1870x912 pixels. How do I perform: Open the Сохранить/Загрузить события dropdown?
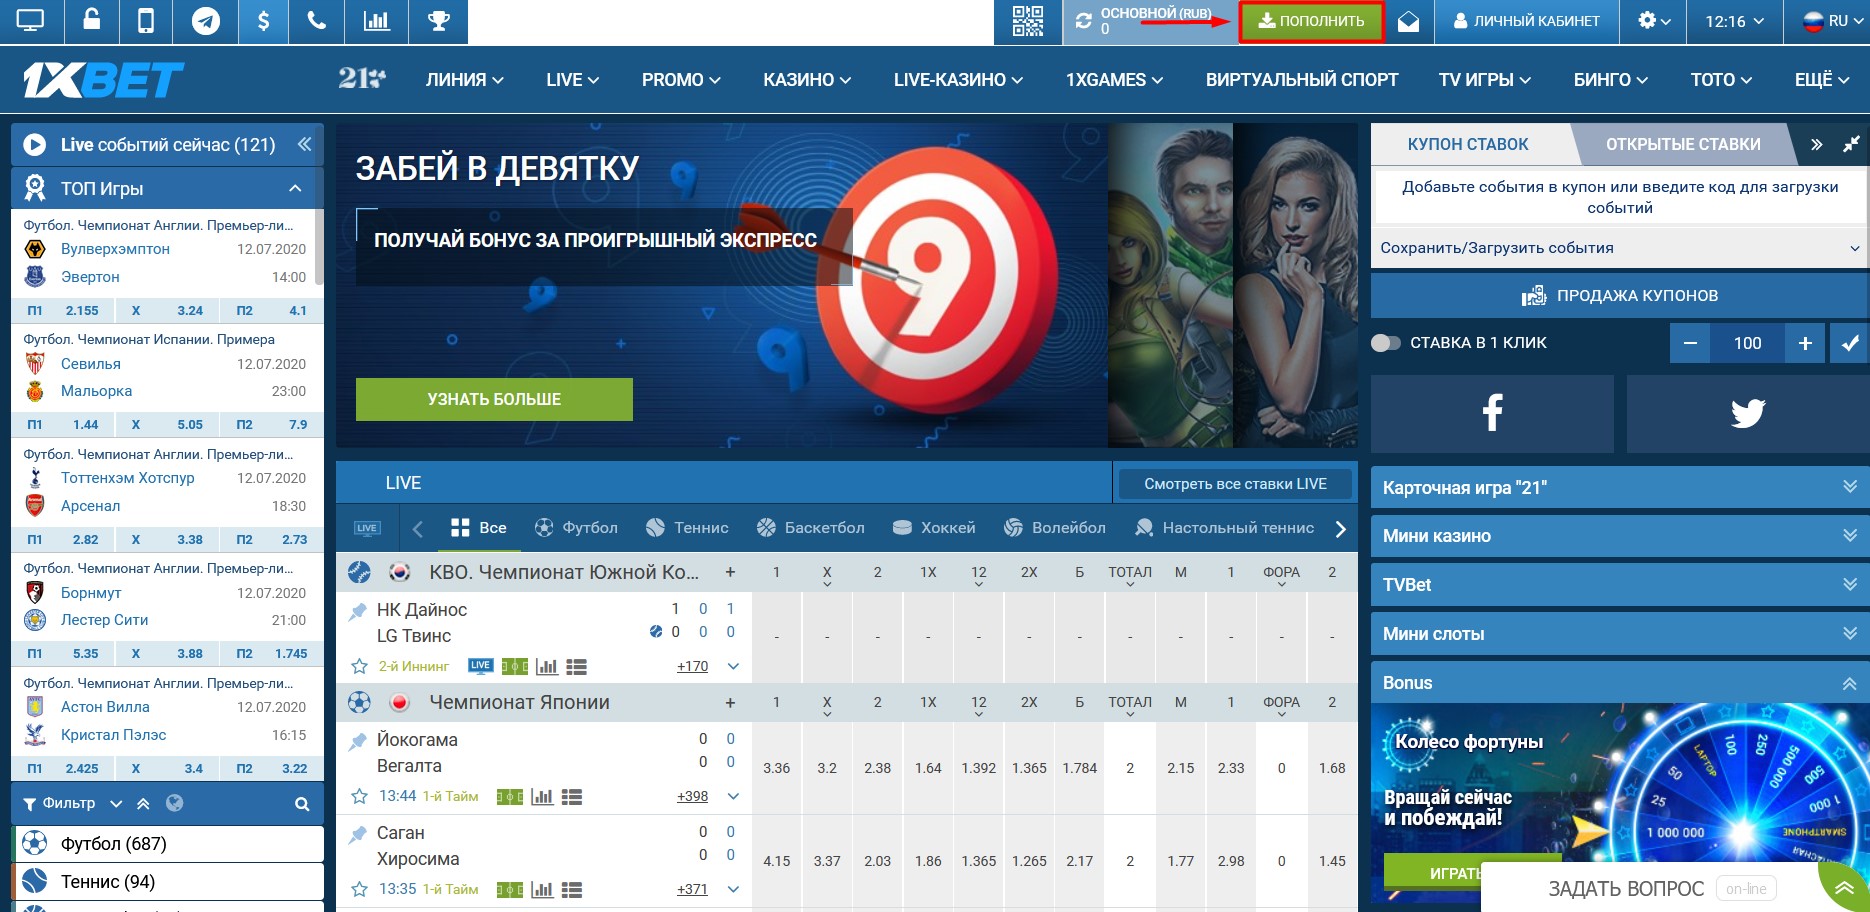[x=1619, y=248]
